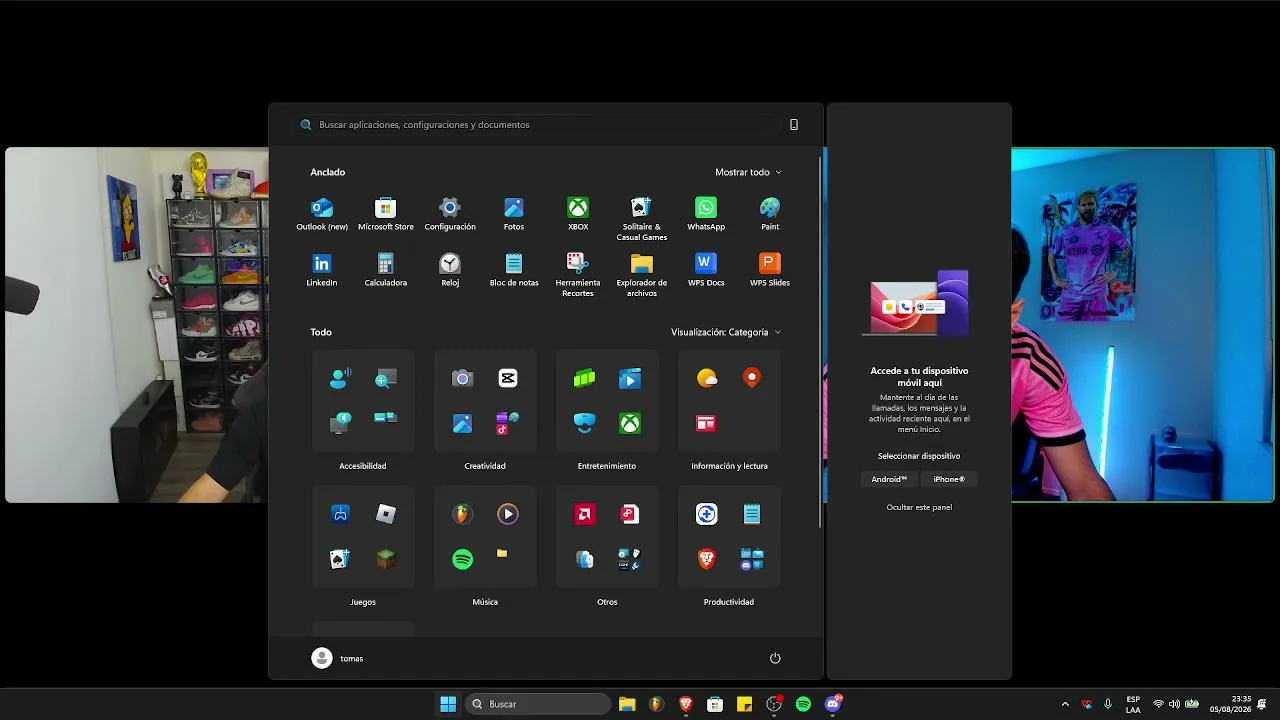Viewport: 1280px width, 720px height.
Task: Open the pinned XBOX app
Action: click(x=578, y=214)
